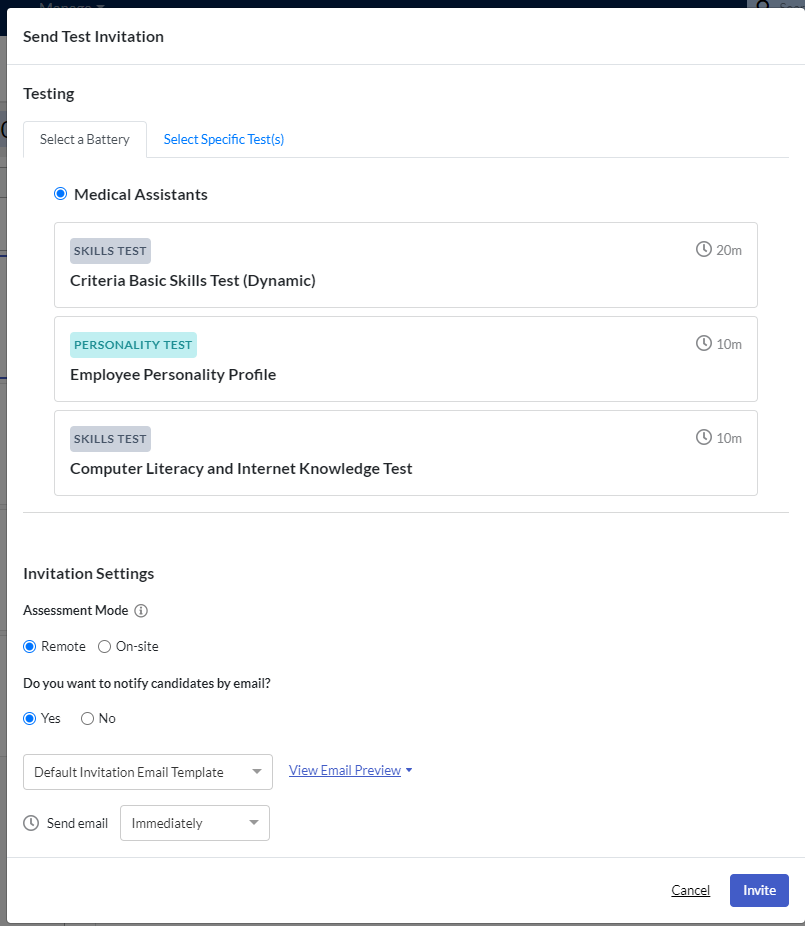This screenshot has height=926, width=805.
Task: Click the clock icon beside 20m duration
Action: coord(703,249)
